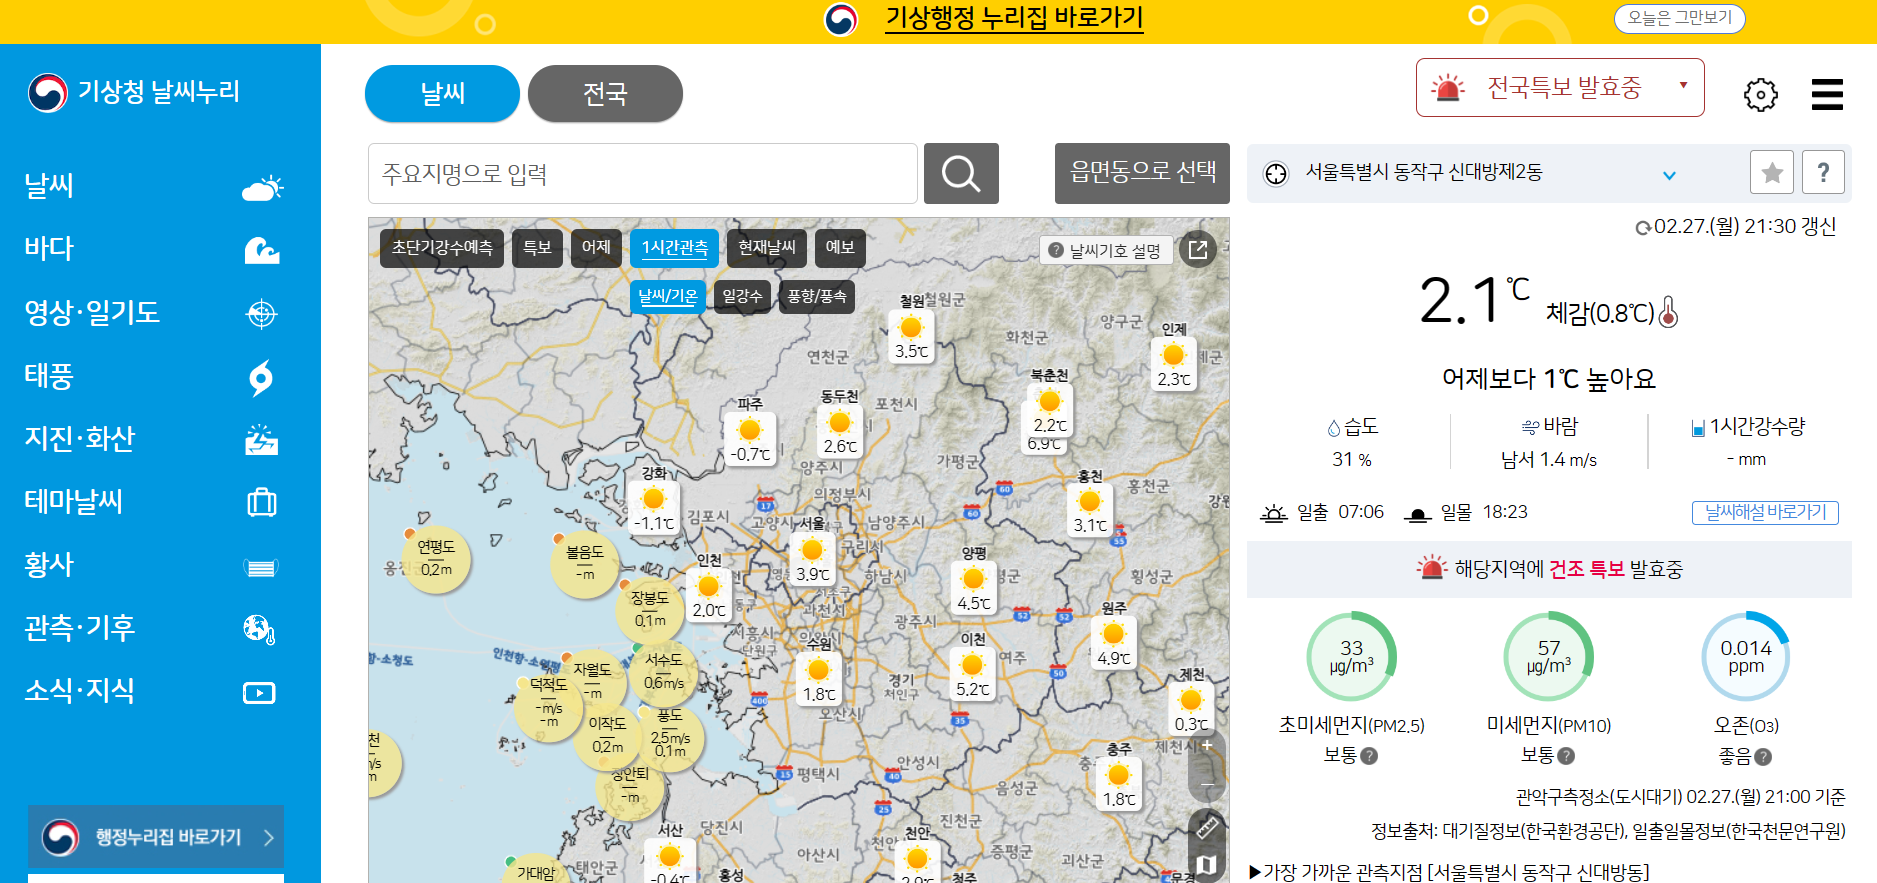
Task: Click the video play icon beside 소식·지식
Action: [259, 693]
